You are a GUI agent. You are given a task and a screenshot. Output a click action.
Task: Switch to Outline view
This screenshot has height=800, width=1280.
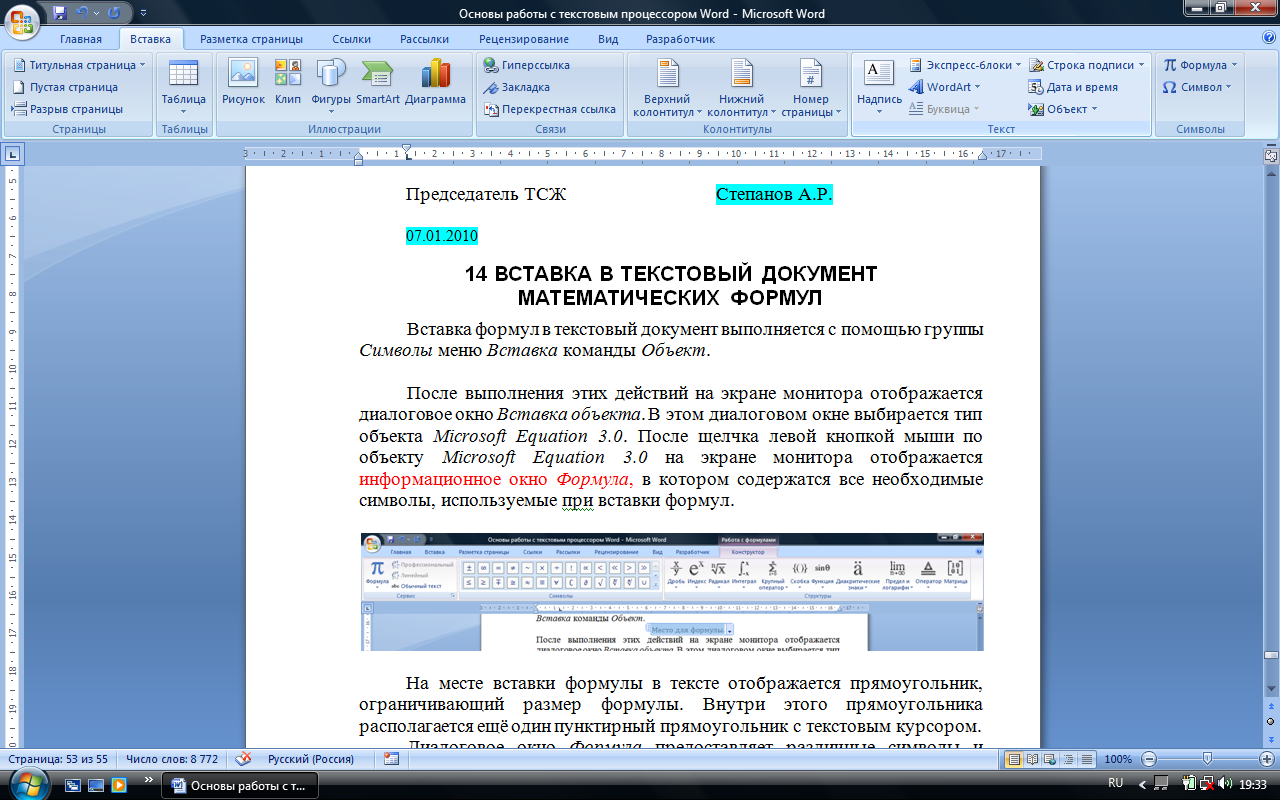tap(1070, 759)
